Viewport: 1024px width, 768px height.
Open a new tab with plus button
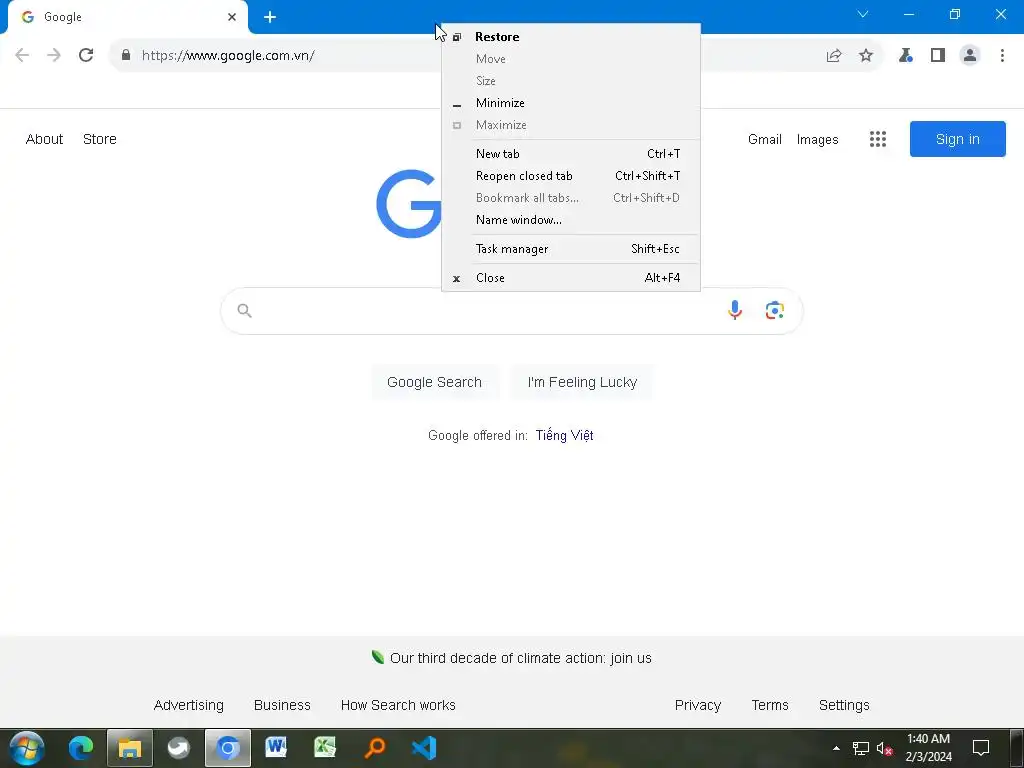(270, 17)
